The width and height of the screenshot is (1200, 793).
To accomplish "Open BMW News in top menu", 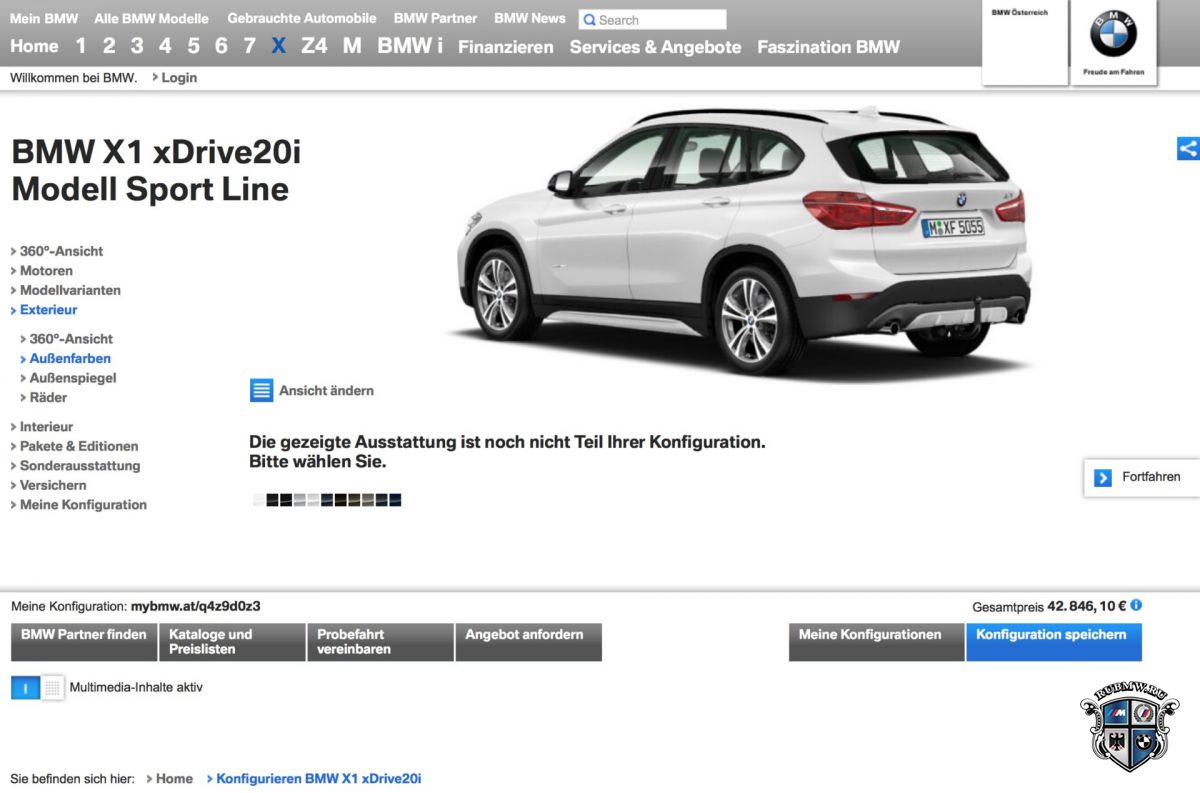I will click(530, 19).
